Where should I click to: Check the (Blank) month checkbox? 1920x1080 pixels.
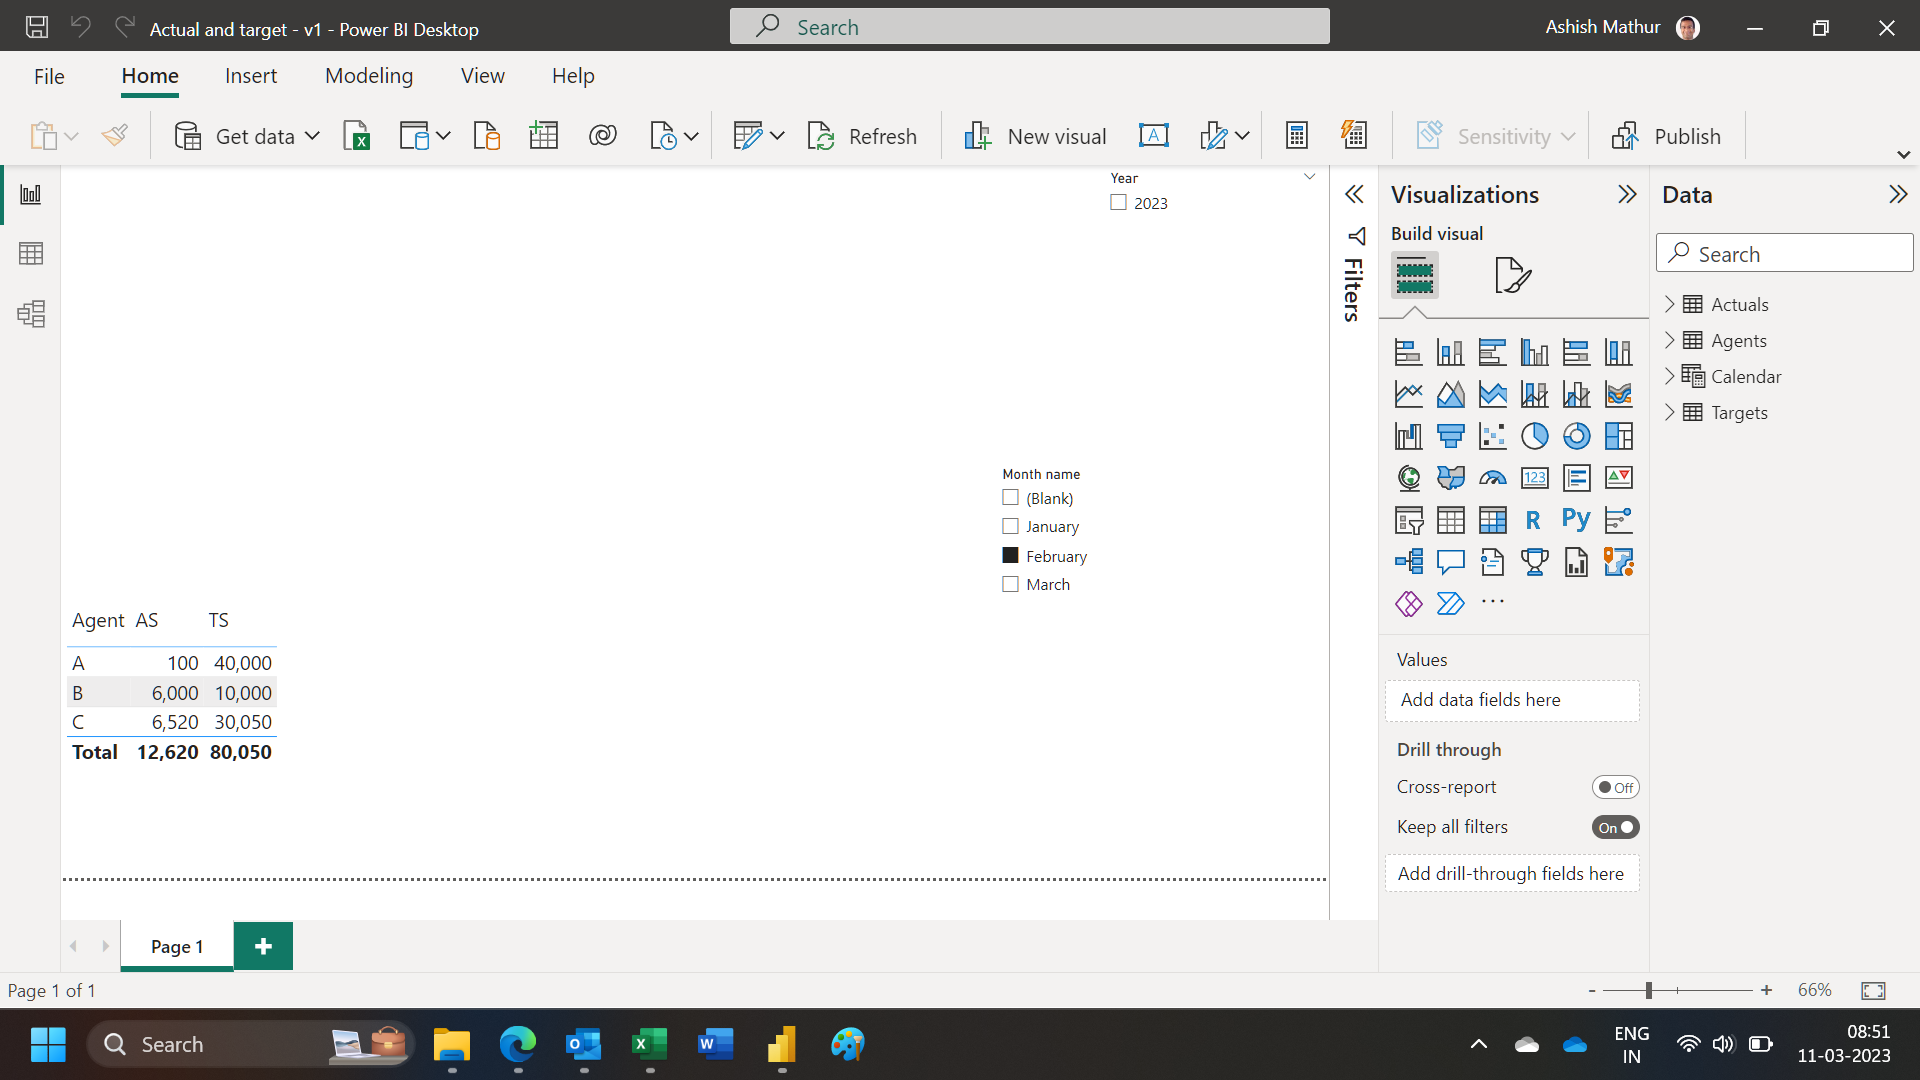pyautogui.click(x=1010, y=497)
